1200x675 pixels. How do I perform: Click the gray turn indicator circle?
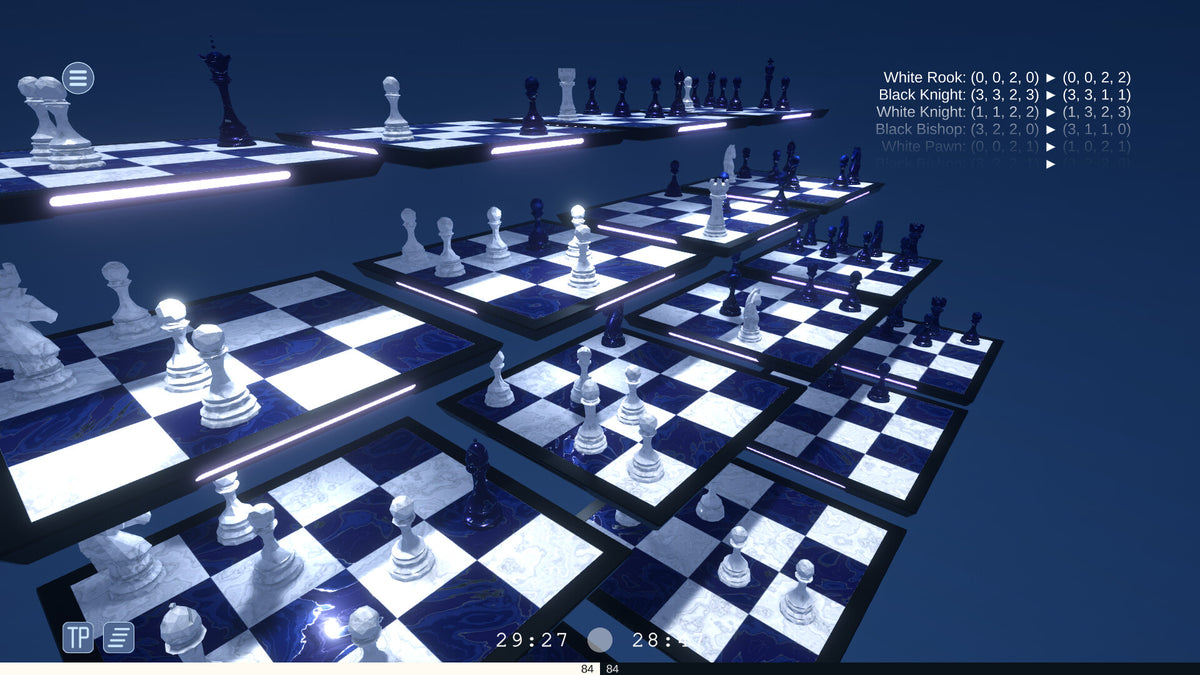(600, 640)
